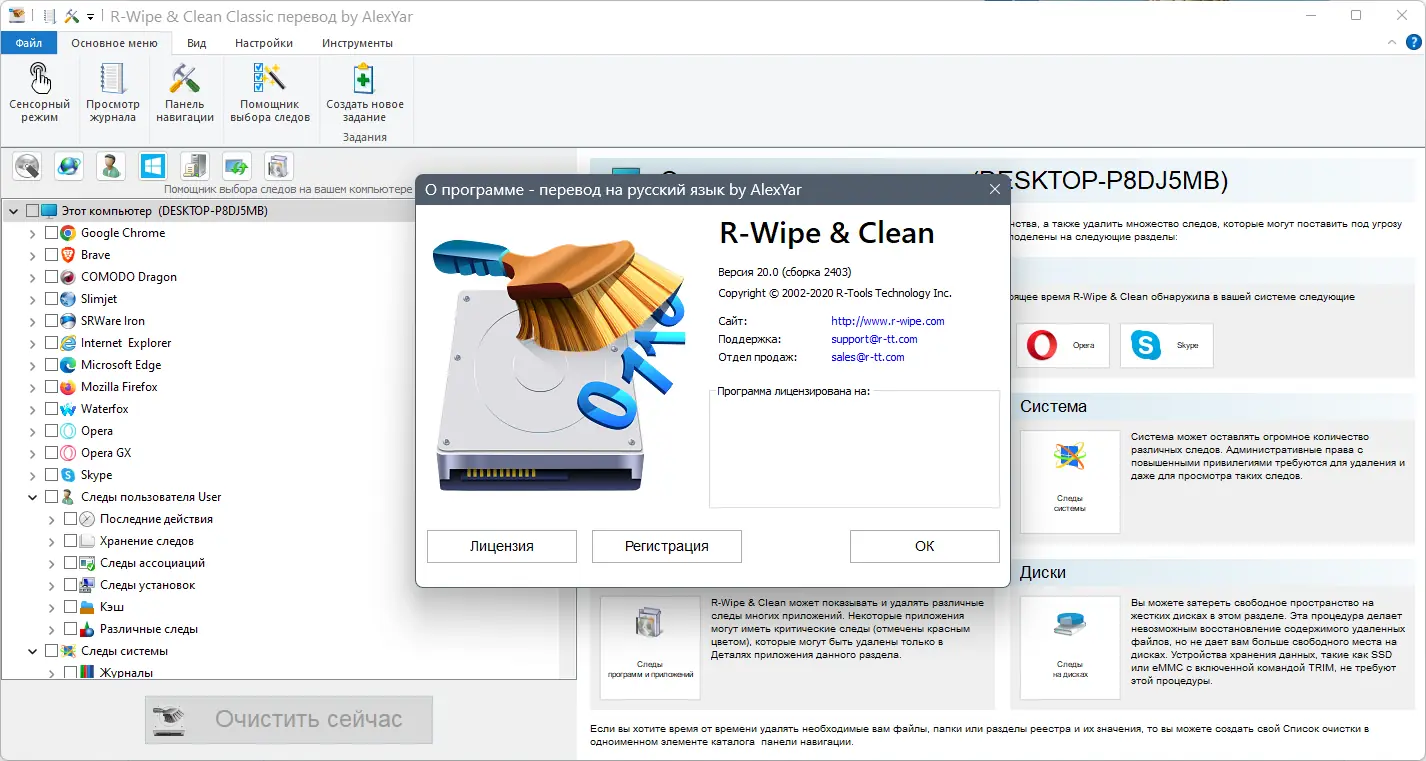Collapse the Следы системы node

pos(32,649)
